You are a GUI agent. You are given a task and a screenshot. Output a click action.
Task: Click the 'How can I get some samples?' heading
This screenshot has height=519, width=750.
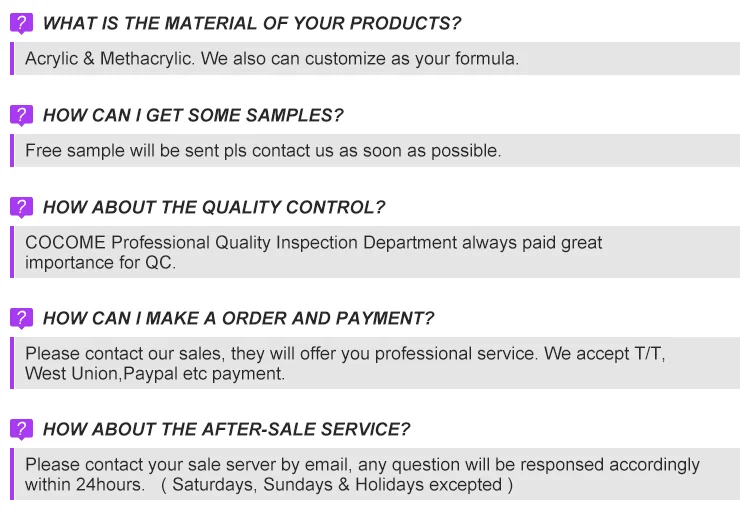point(193,115)
